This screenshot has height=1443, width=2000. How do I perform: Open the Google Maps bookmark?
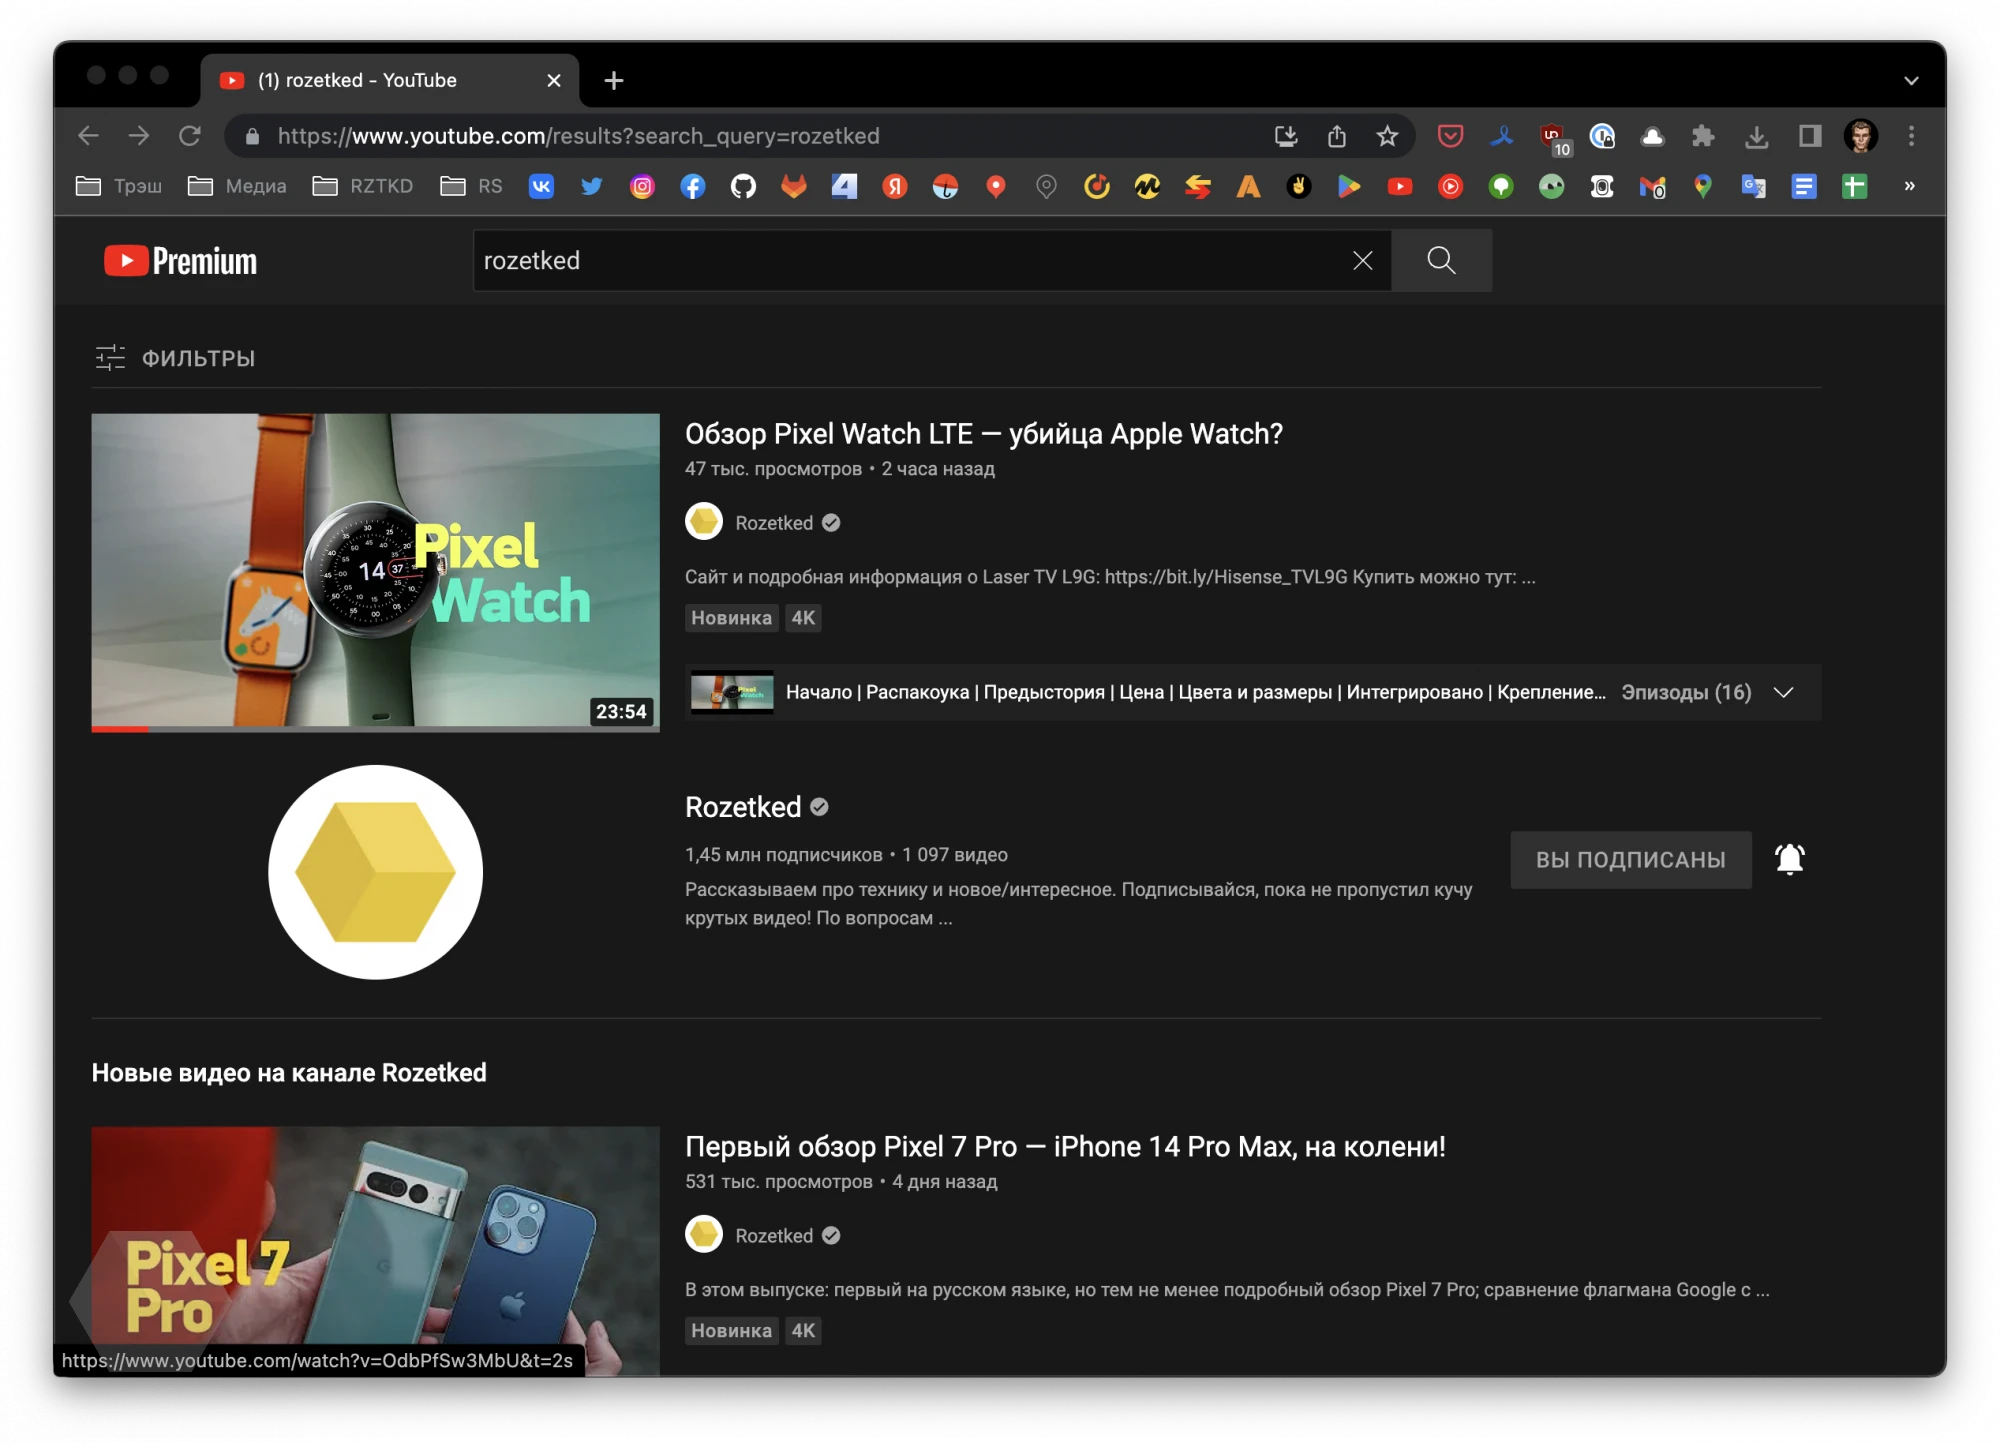coord(1703,186)
